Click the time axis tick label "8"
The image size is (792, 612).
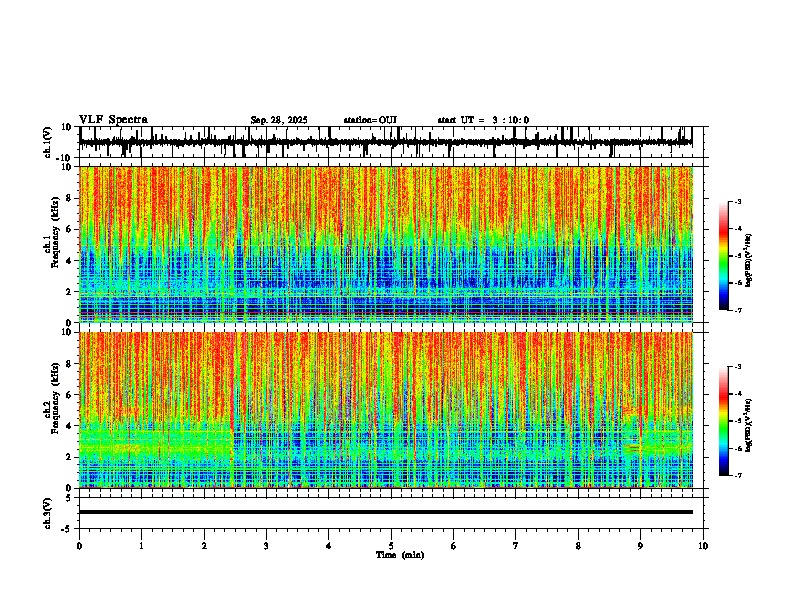[578, 546]
